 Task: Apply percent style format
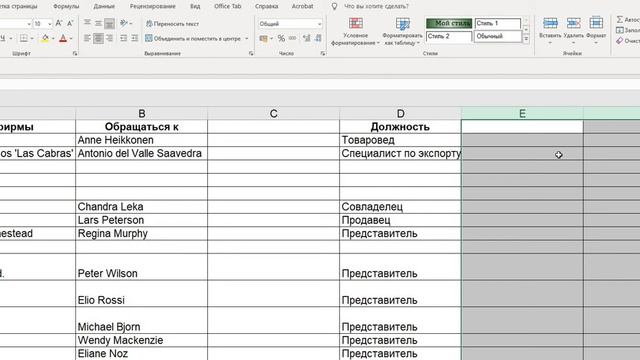point(281,39)
